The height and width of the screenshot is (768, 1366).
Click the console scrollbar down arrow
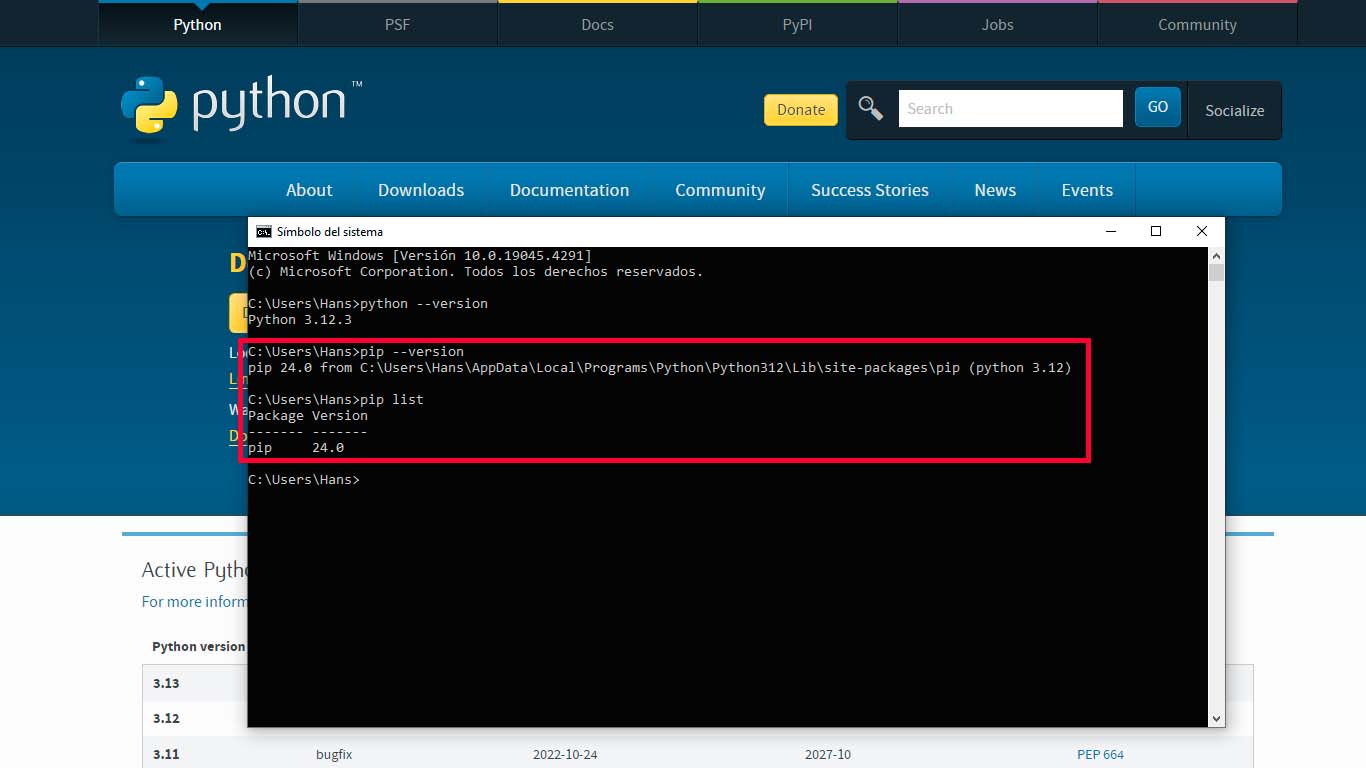pos(1216,718)
